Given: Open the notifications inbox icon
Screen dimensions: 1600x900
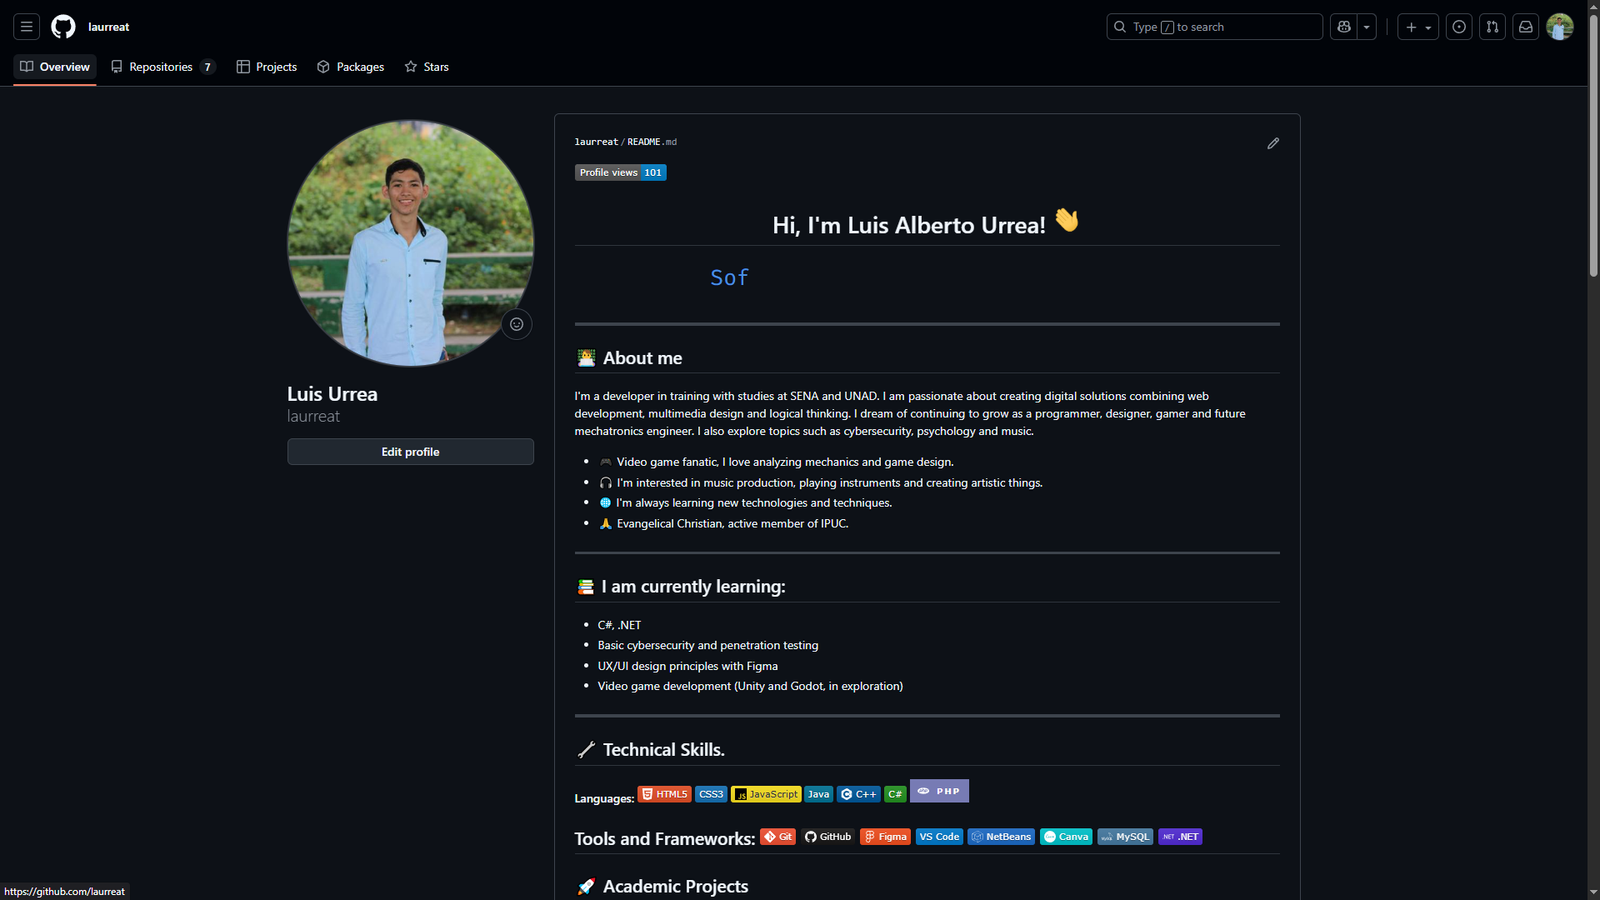Looking at the screenshot, I should (x=1525, y=26).
